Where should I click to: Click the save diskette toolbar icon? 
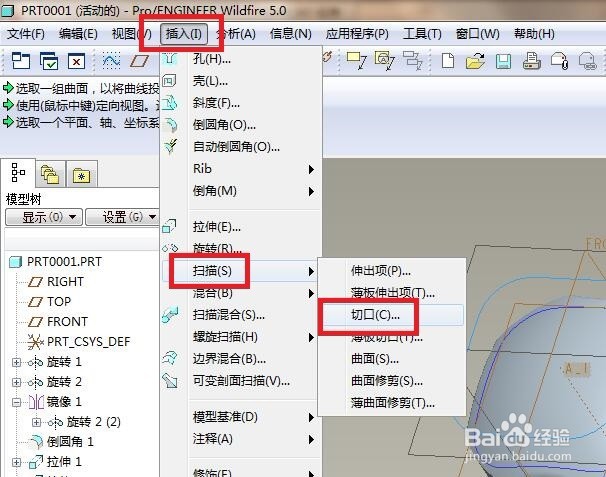click(x=503, y=61)
